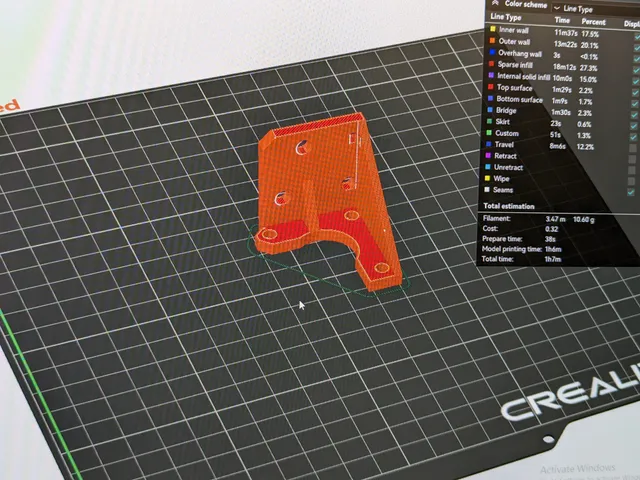Click the Bottom surface color swatch
Viewport: 640px width, 480px height.
point(490,98)
